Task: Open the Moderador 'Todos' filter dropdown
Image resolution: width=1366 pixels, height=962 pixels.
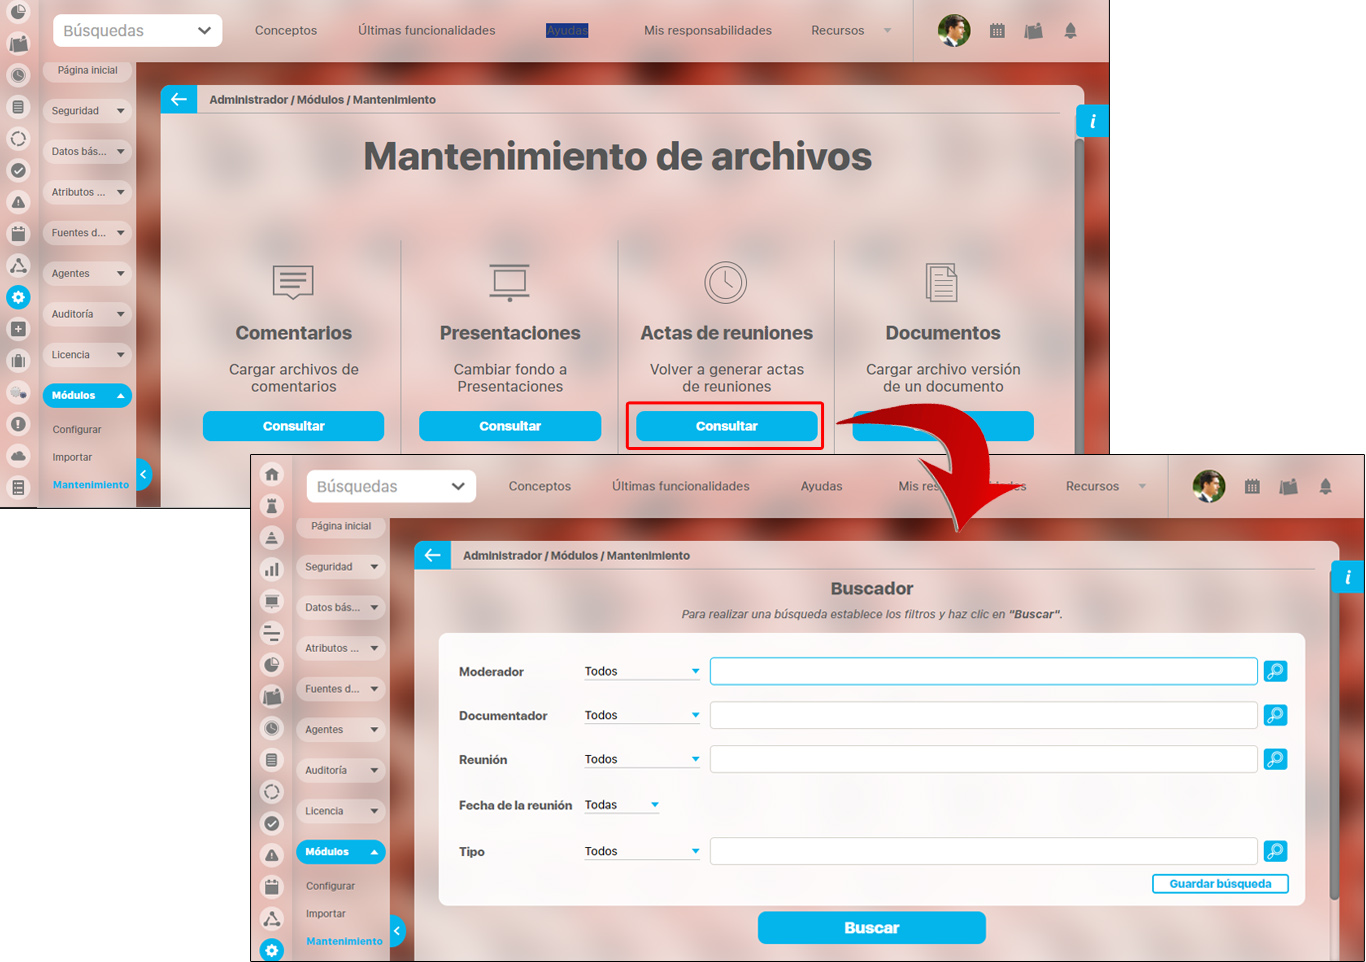Action: tap(641, 671)
